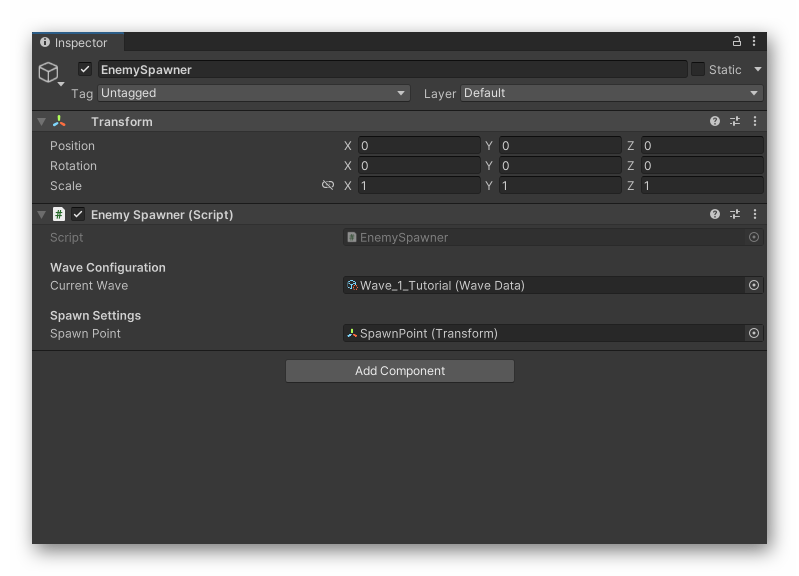Open Transform component presets
Image resolution: width=799 pixels, height=576 pixels.
coord(735,121)
